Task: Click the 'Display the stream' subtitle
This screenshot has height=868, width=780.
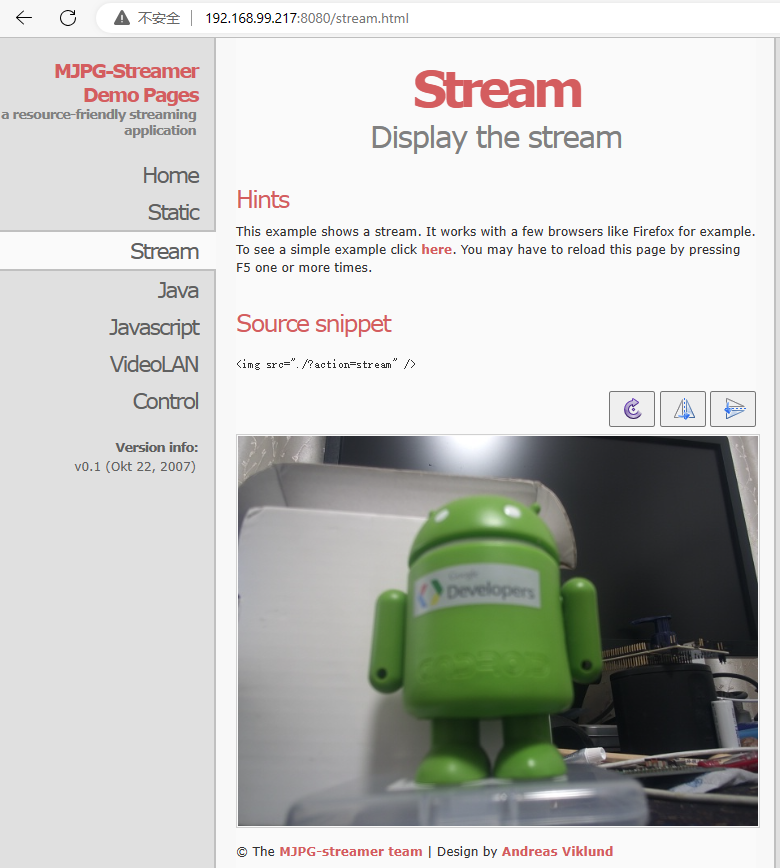Action: click(x=497, y=138)
